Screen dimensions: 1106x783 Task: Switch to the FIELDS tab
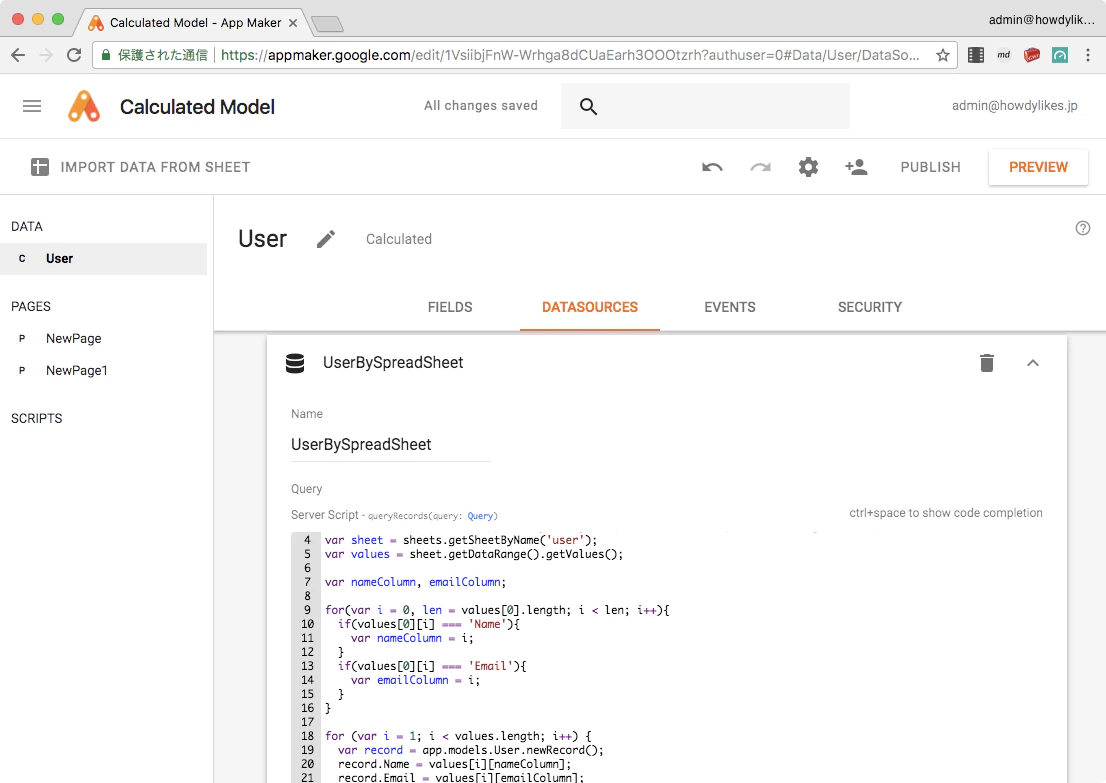point(450,307)
